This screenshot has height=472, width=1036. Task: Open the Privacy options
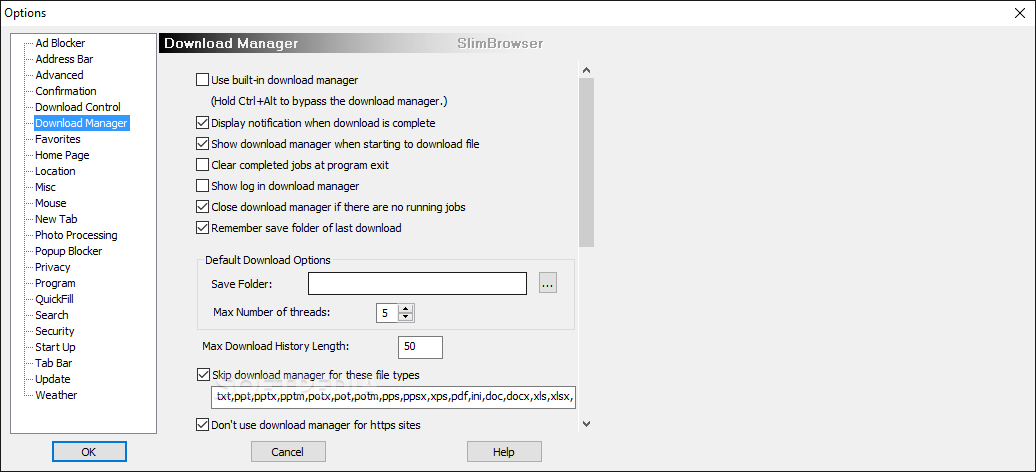pos(53,267)
